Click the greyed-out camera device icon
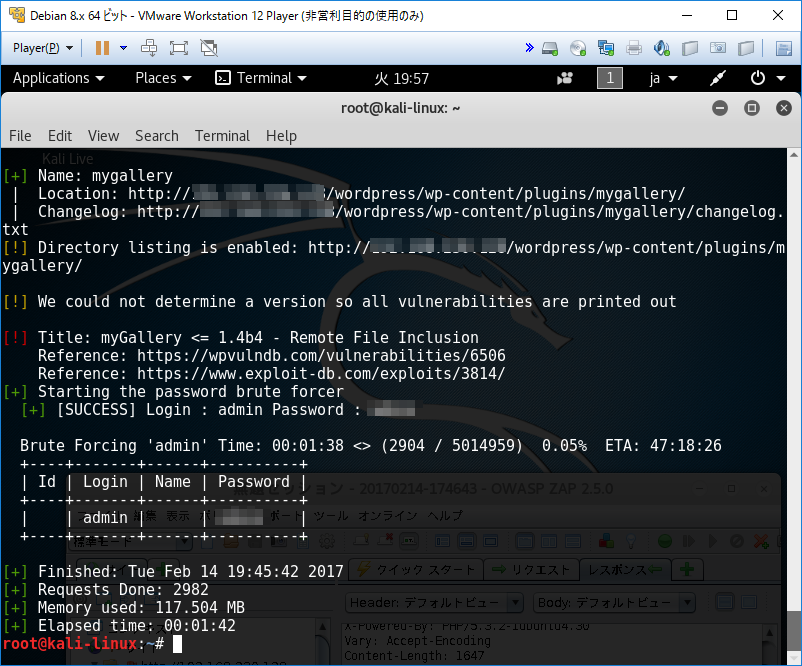Viewport: 802px width, 666px height. coord(718,48)
